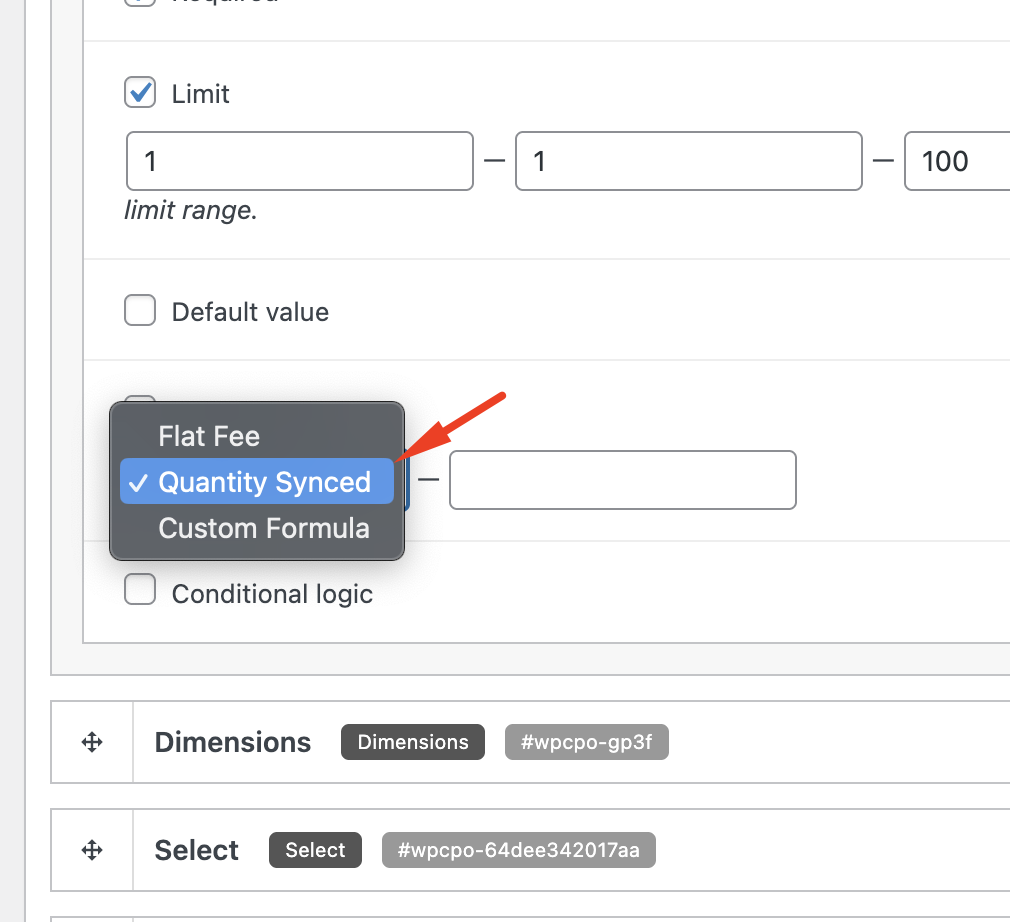Choose Flat Fee from dropdown list
Image resolution: width=1010 pixels, height=922 pixels.
(x=209, y=436)
